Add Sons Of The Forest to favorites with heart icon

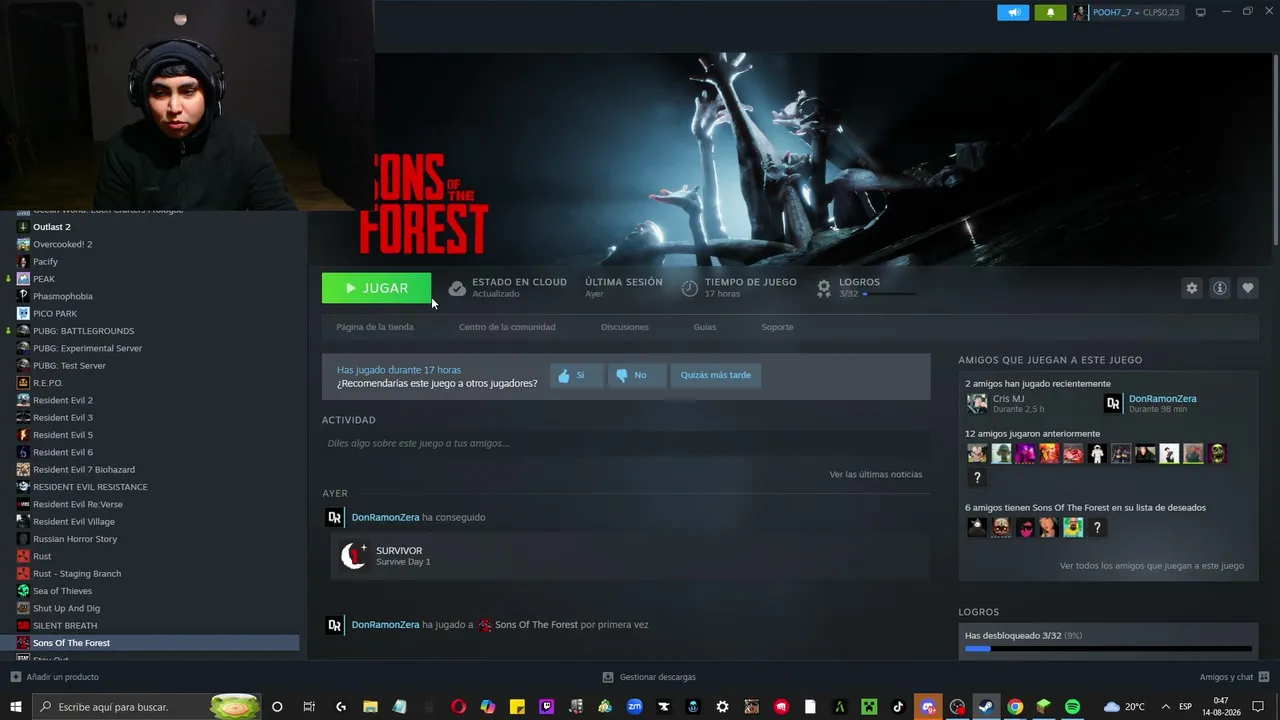[x=1248, y=288]
